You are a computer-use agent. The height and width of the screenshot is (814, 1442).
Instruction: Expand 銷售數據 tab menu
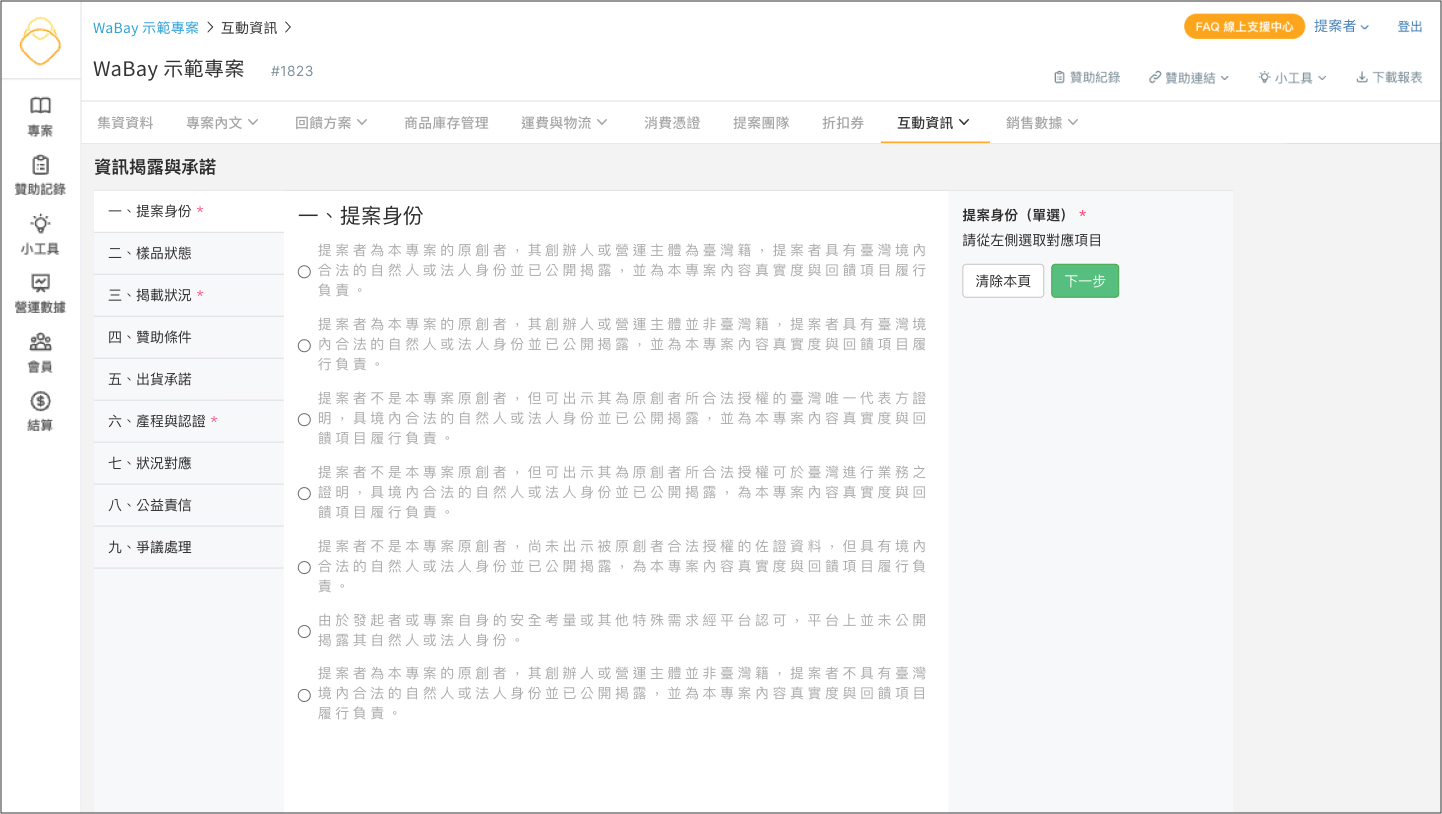click(1042, 123)
